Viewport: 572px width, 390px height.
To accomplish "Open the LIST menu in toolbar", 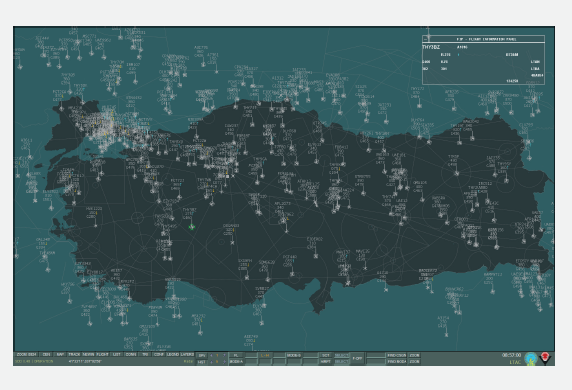I will [116, 355].
